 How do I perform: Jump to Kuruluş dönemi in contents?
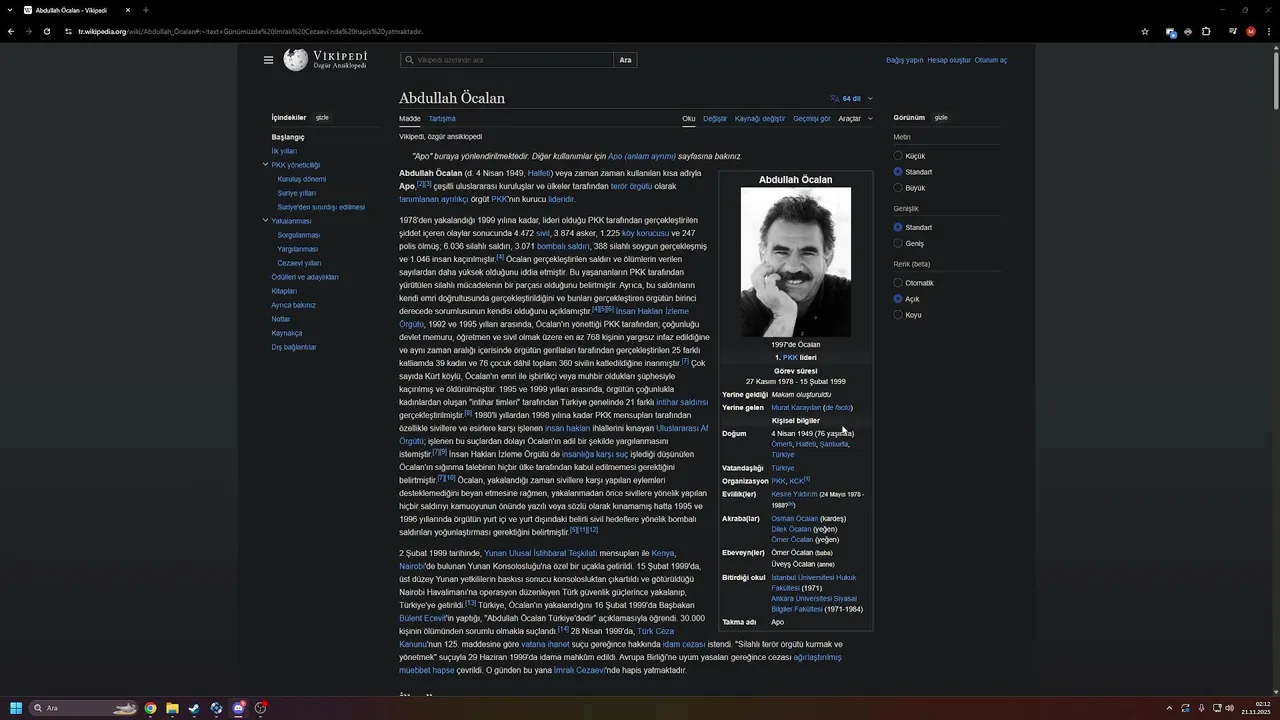[302, 179]
